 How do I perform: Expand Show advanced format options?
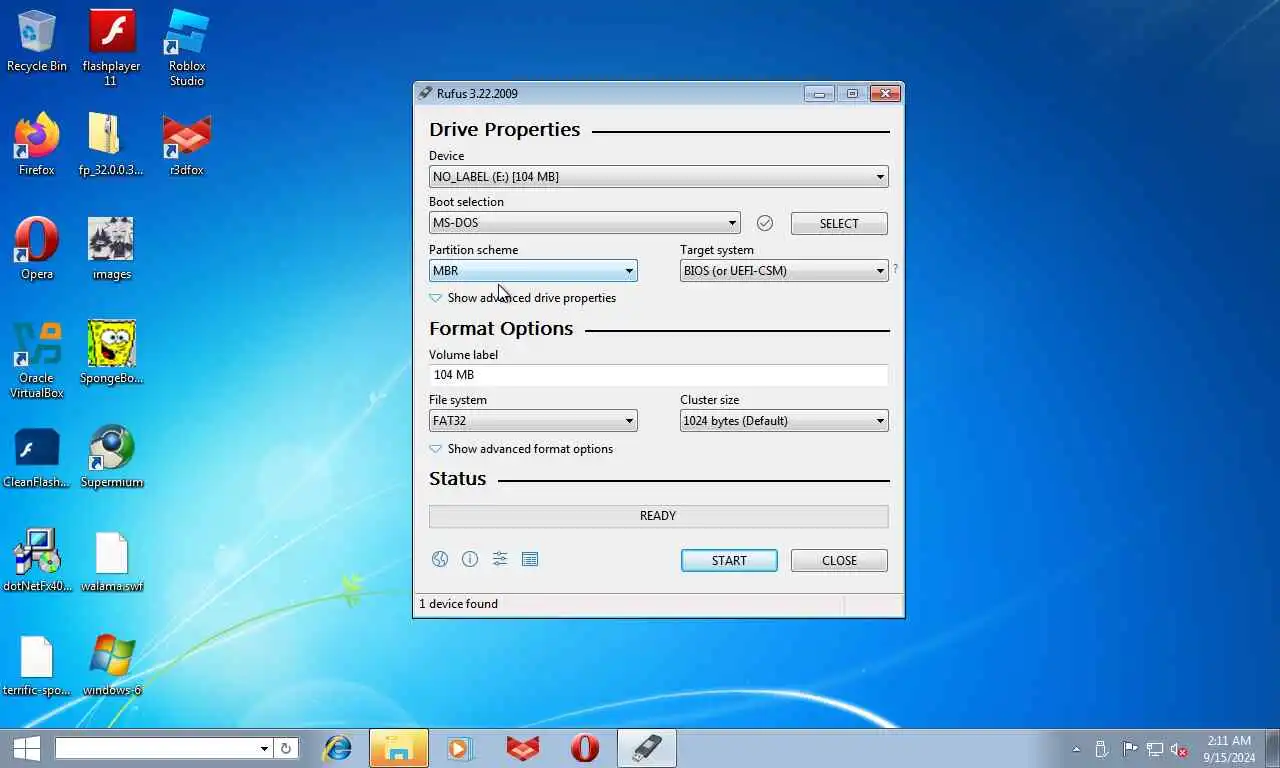pos(521,449)
